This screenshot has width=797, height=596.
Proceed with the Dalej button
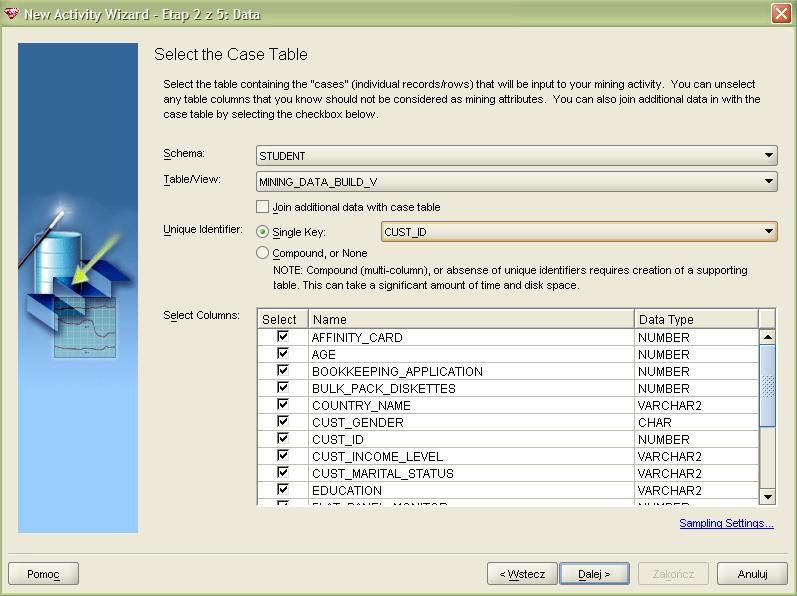pos(594,574)
